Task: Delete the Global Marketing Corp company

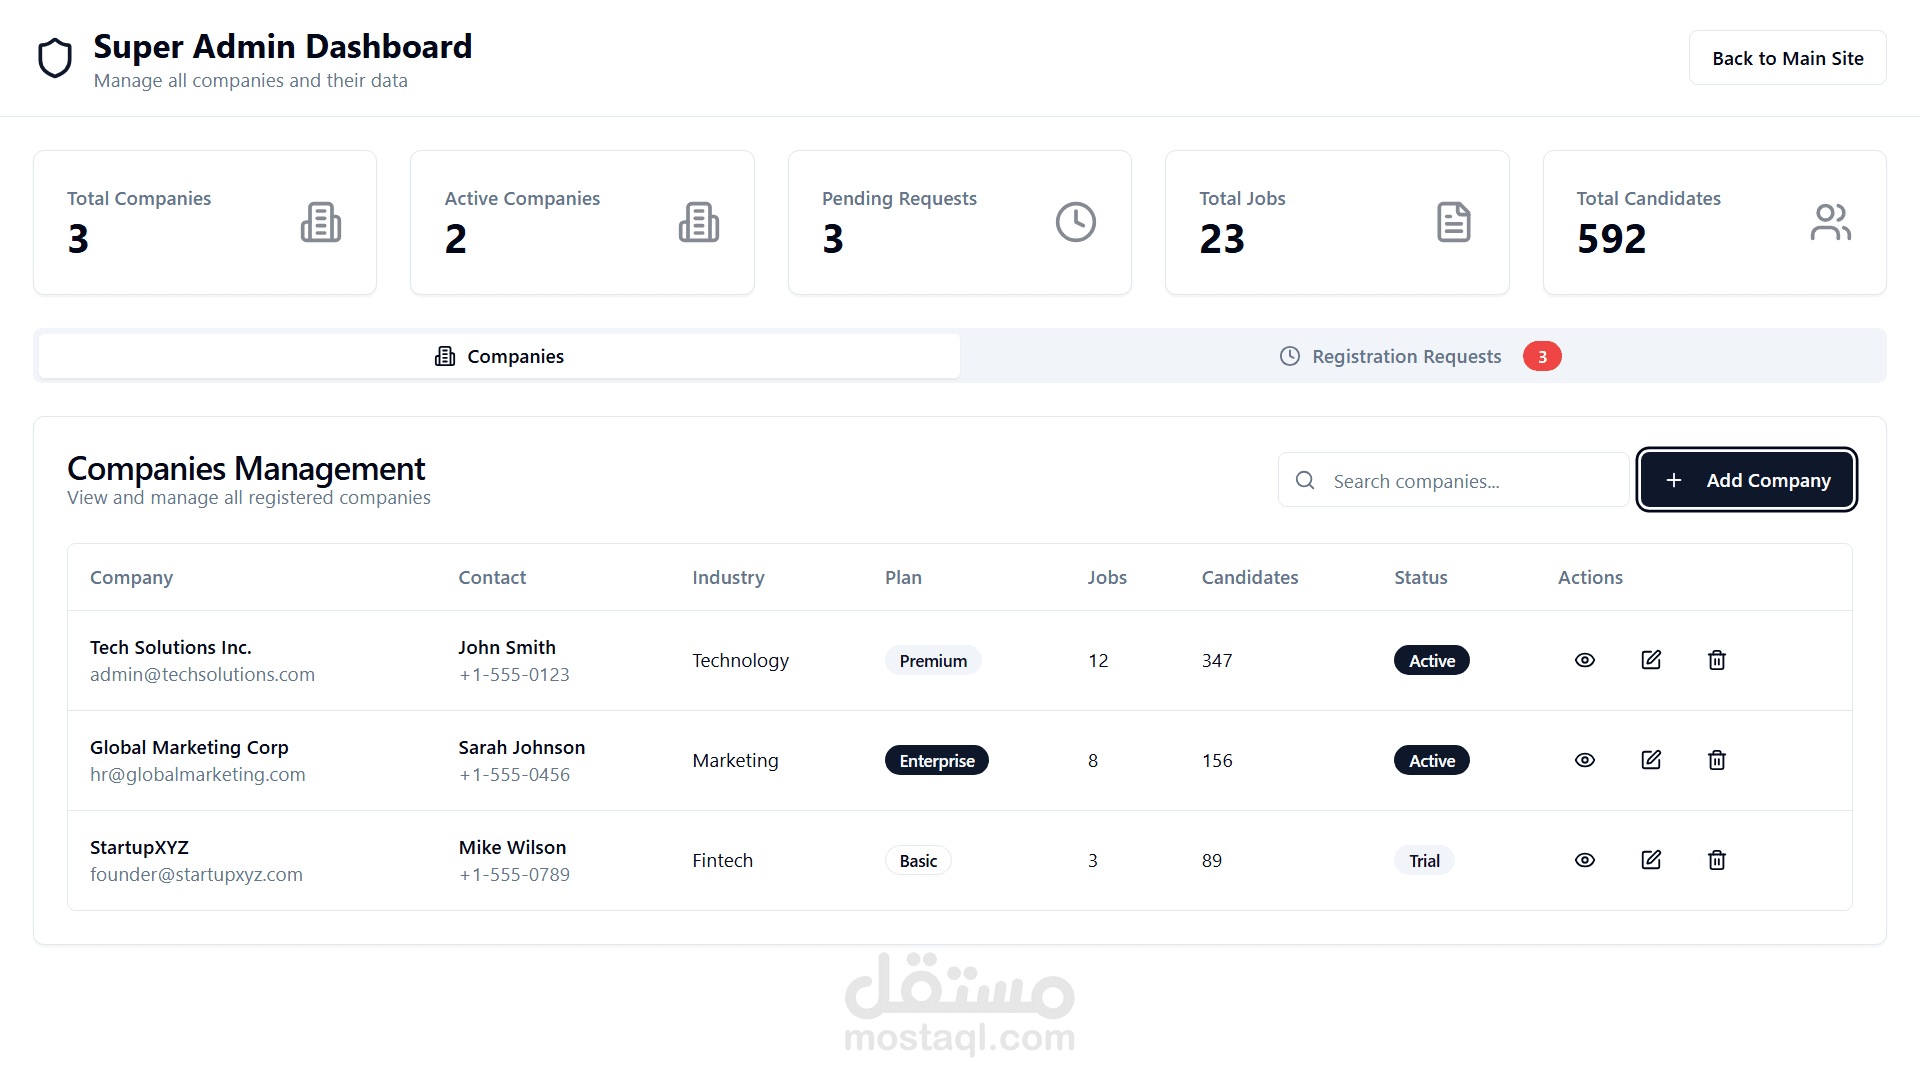Action: (1717, 760)
